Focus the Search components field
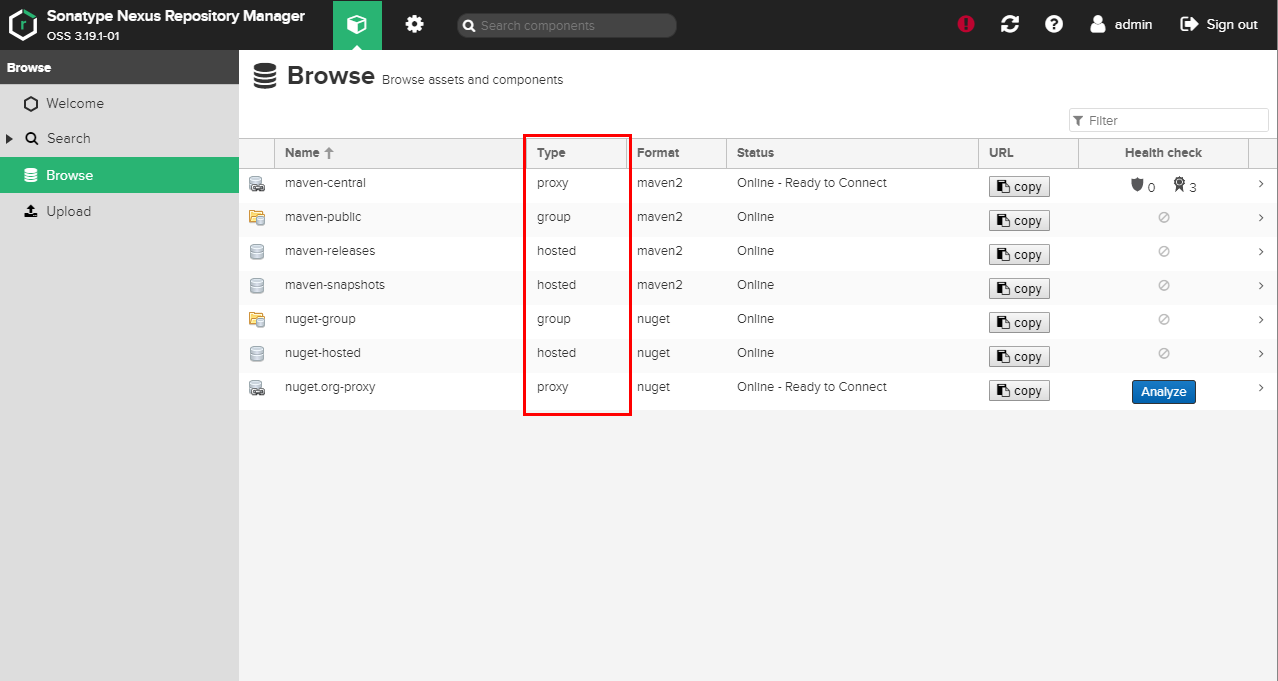This screenshot has width=1278, height=681. click(x=567, y=25)
